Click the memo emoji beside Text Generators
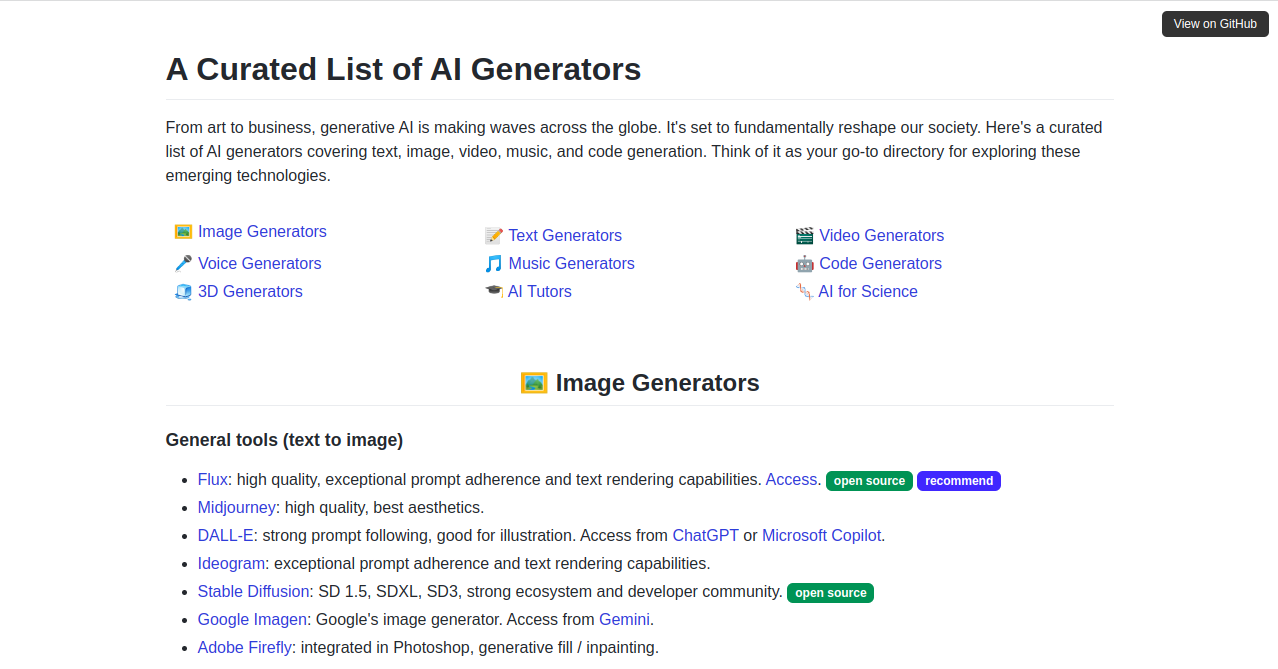 tap(493, 236)
